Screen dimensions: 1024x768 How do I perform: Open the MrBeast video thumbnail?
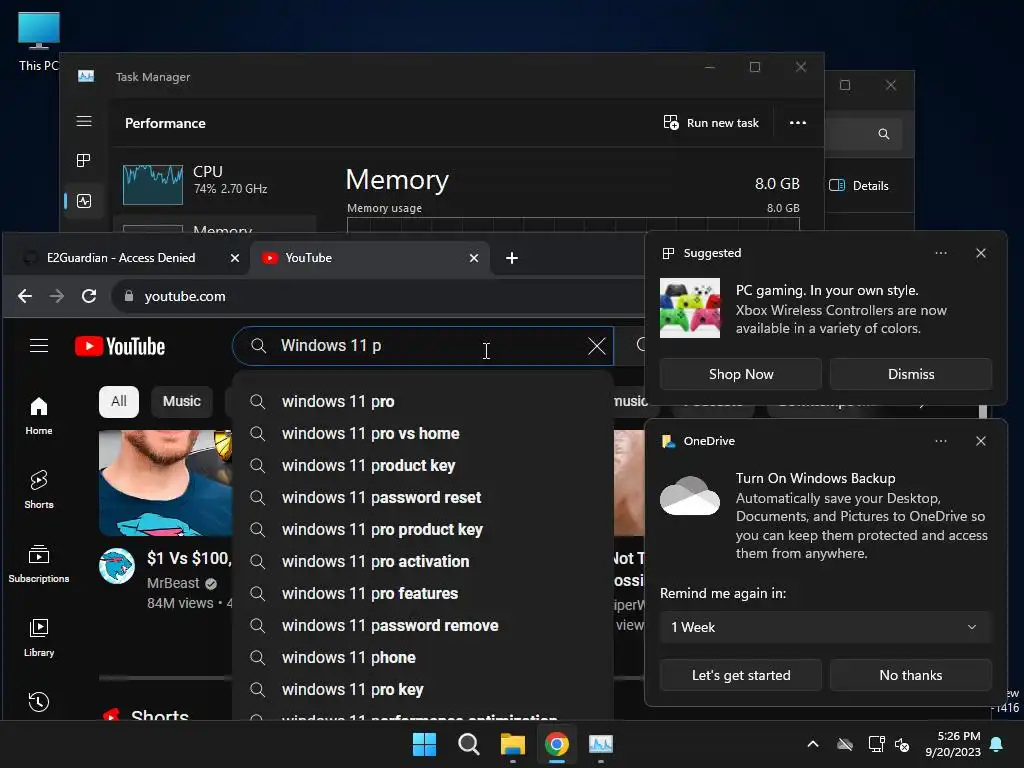pos(165,483)
